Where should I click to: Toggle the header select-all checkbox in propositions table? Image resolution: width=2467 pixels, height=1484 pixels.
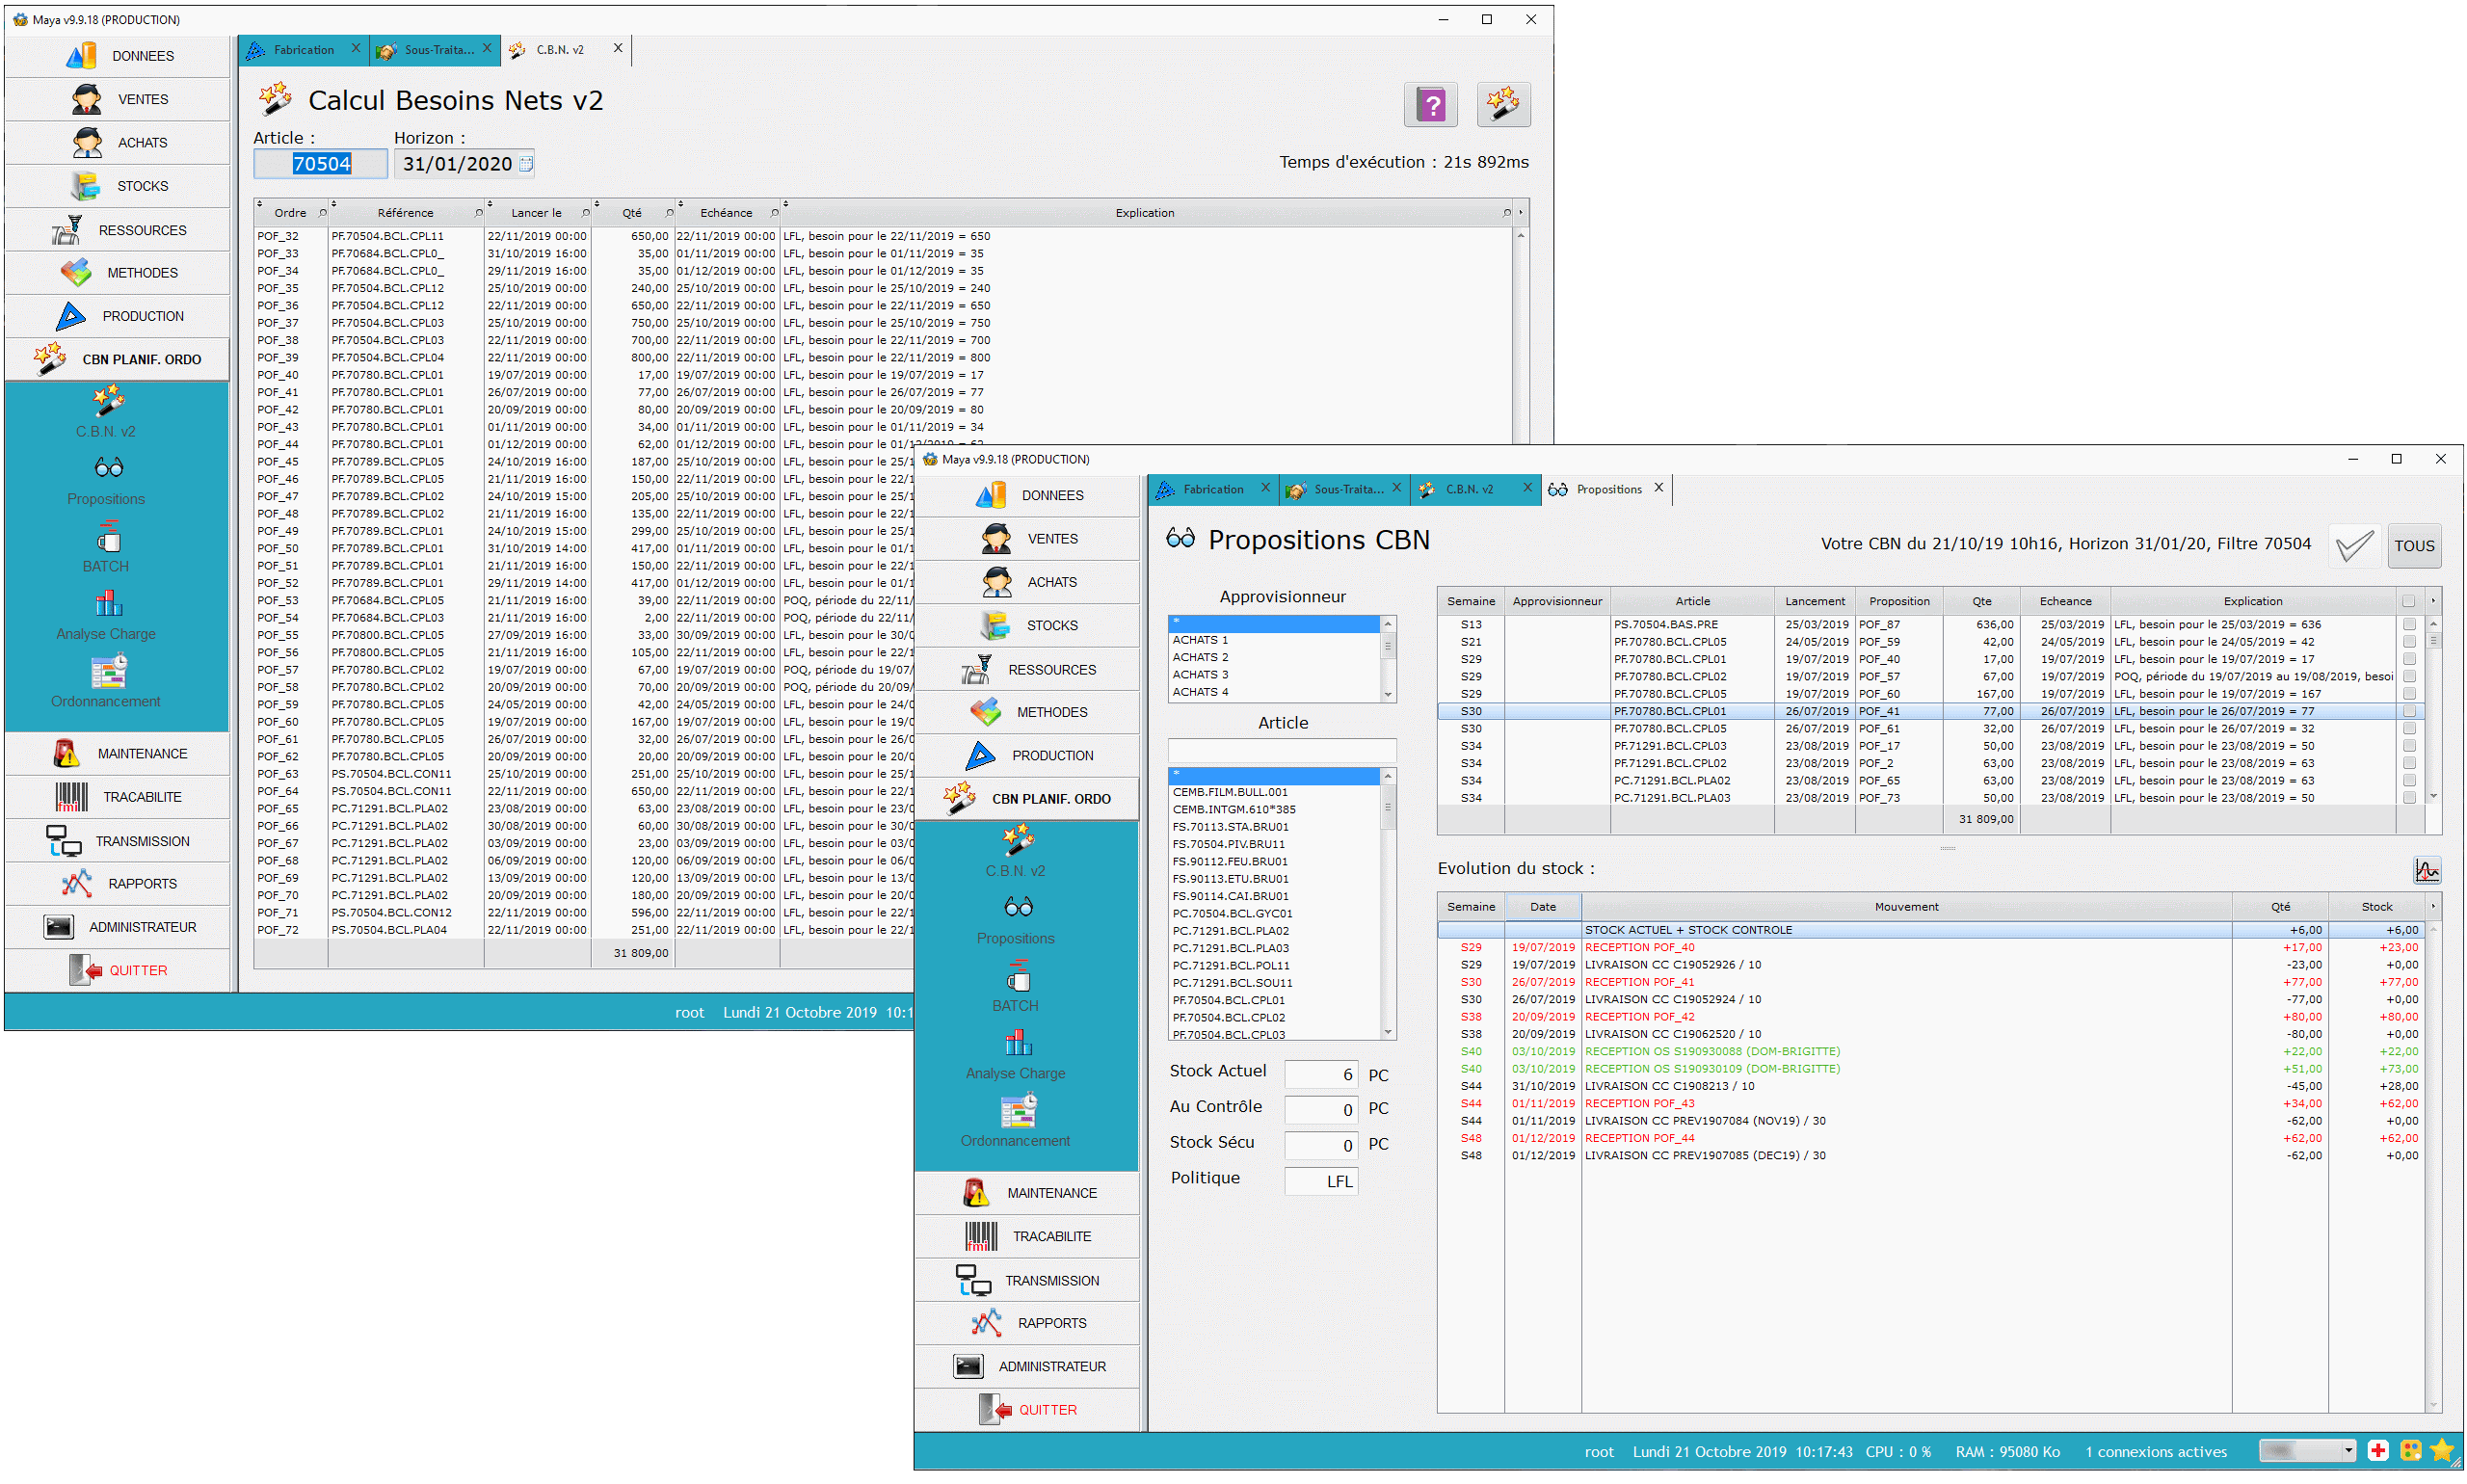2408,601
